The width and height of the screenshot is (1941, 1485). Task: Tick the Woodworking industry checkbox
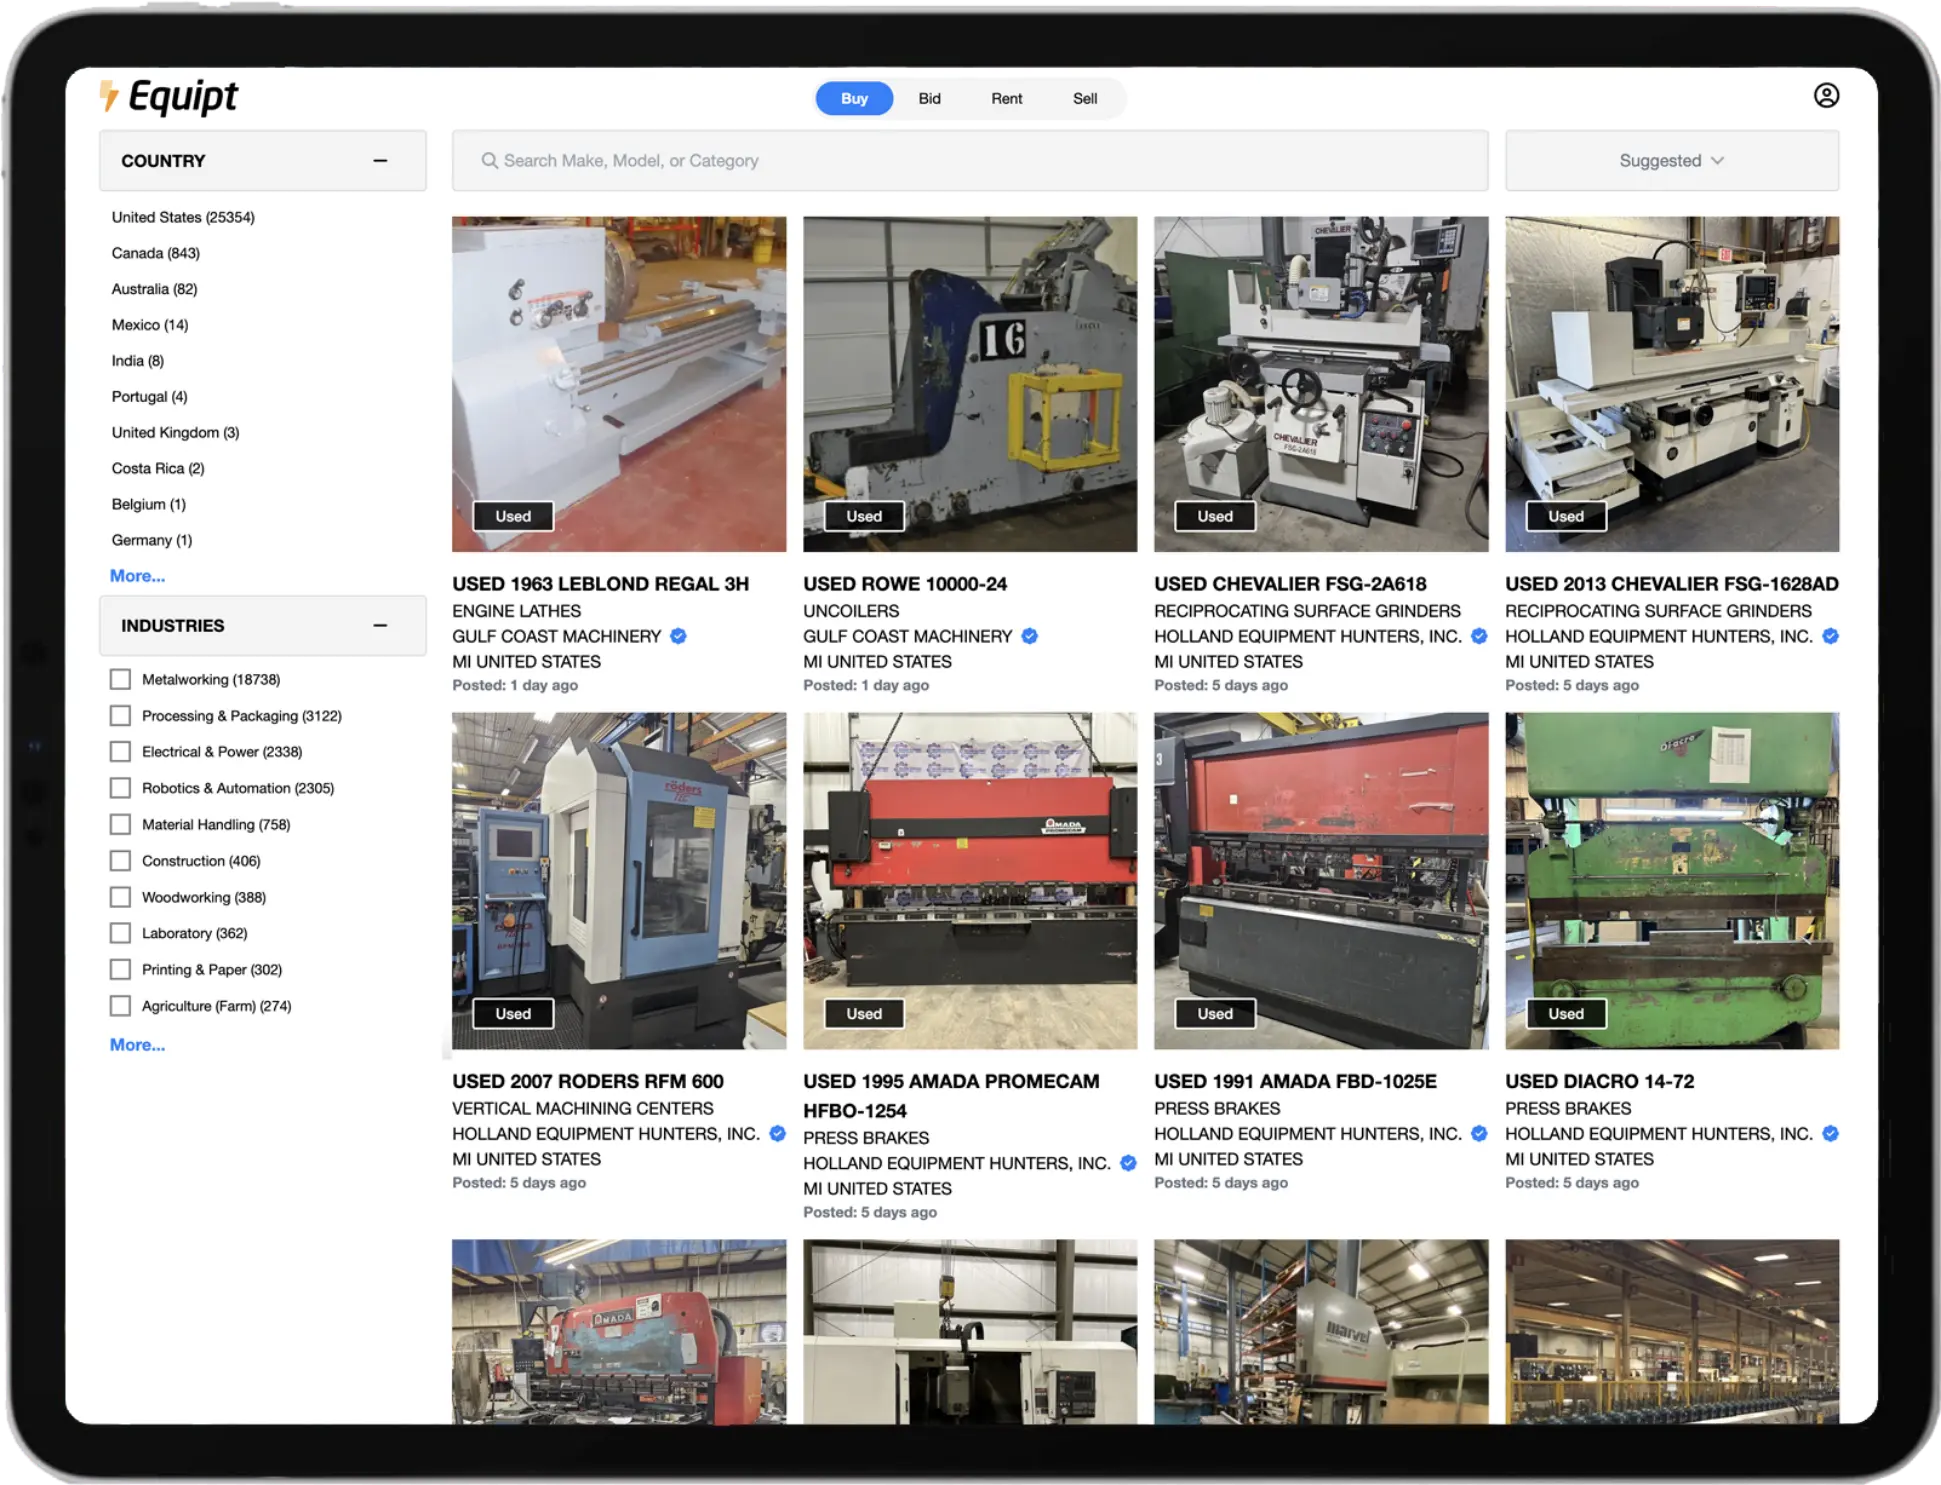point(120,897)
